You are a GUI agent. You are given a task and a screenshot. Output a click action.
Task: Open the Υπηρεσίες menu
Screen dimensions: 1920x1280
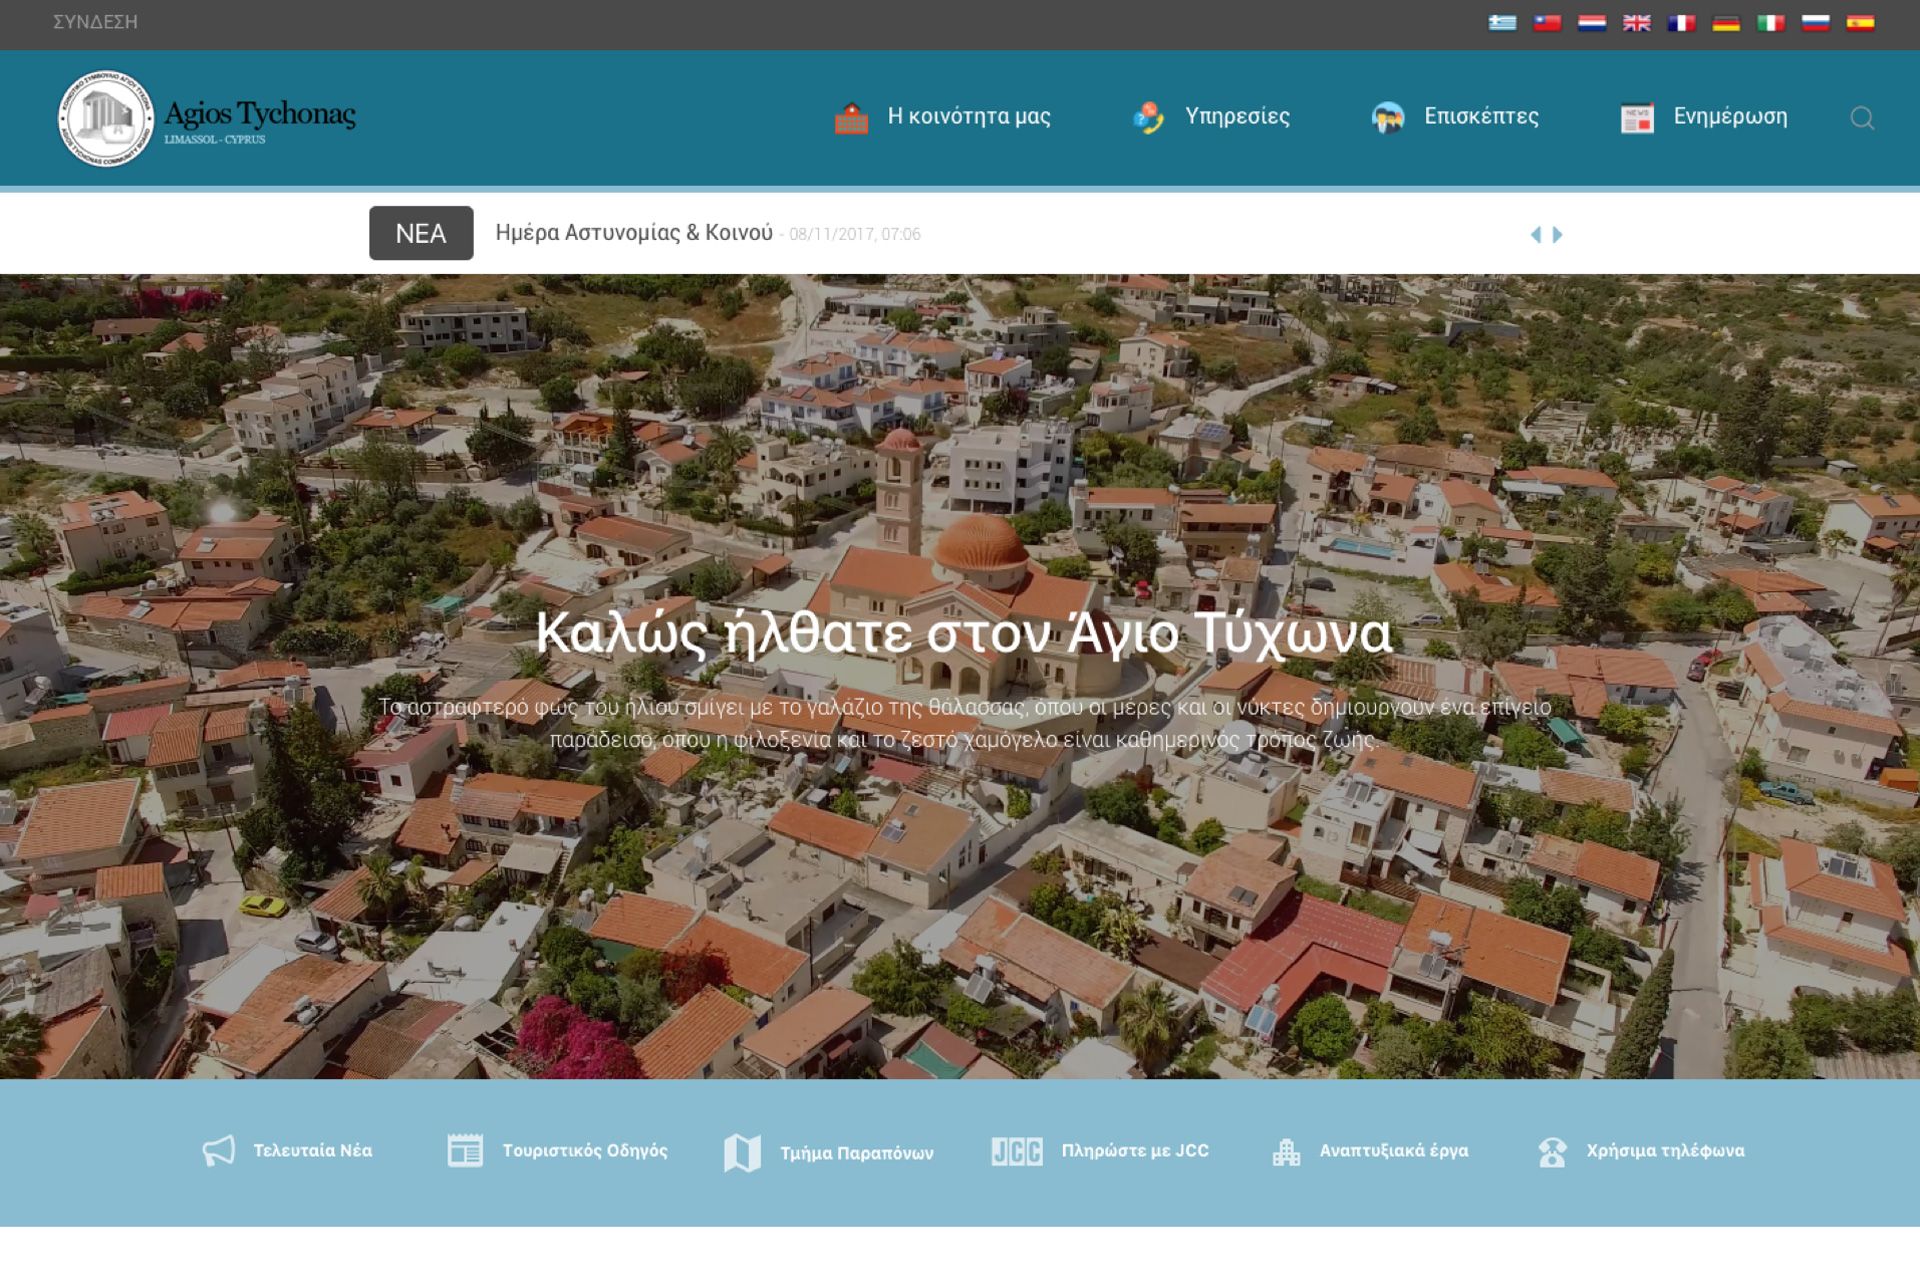(1236, 117)
